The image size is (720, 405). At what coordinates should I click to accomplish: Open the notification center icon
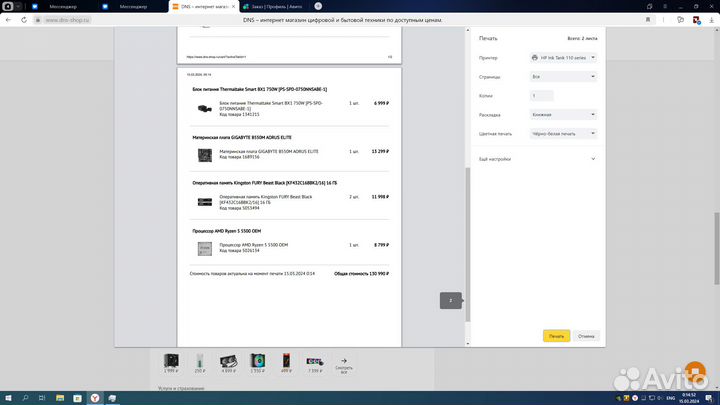pyautogui.click(x=709, y=398)
